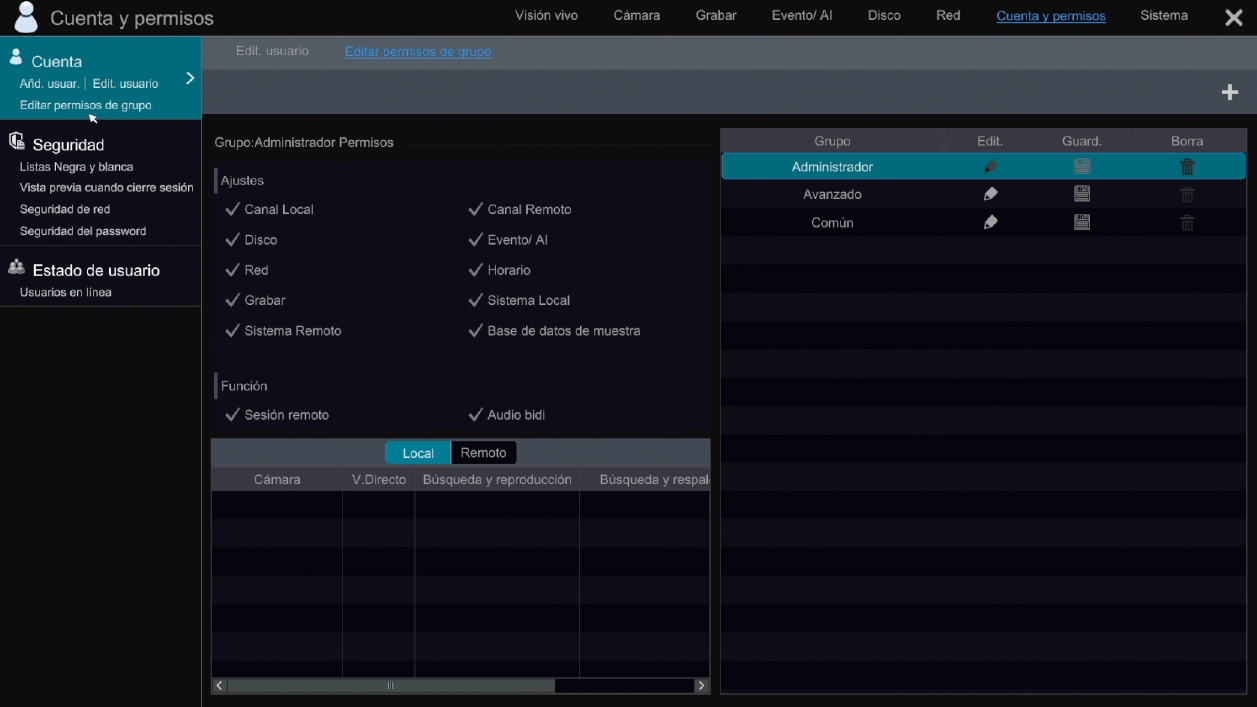Image resolution: width=1257 pixels, height=707 pixels.
Task: Toggle the Canal Local permission
Action: [x=233, y=209]
